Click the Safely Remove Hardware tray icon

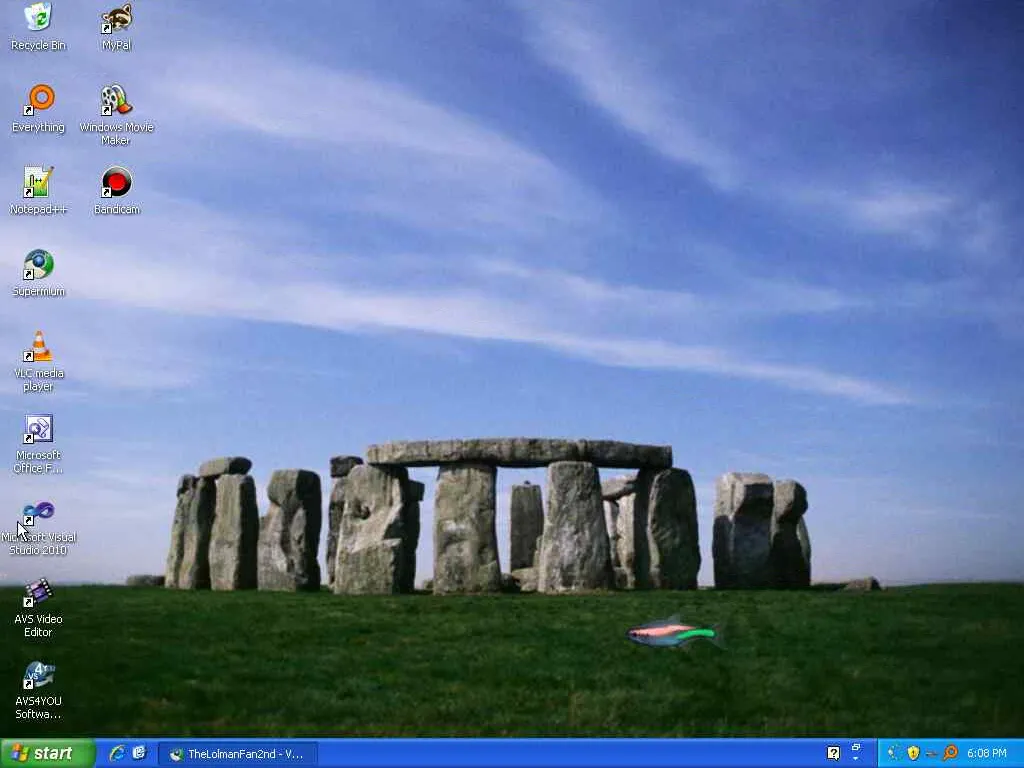pyautogui.click(x=932, y=754)
